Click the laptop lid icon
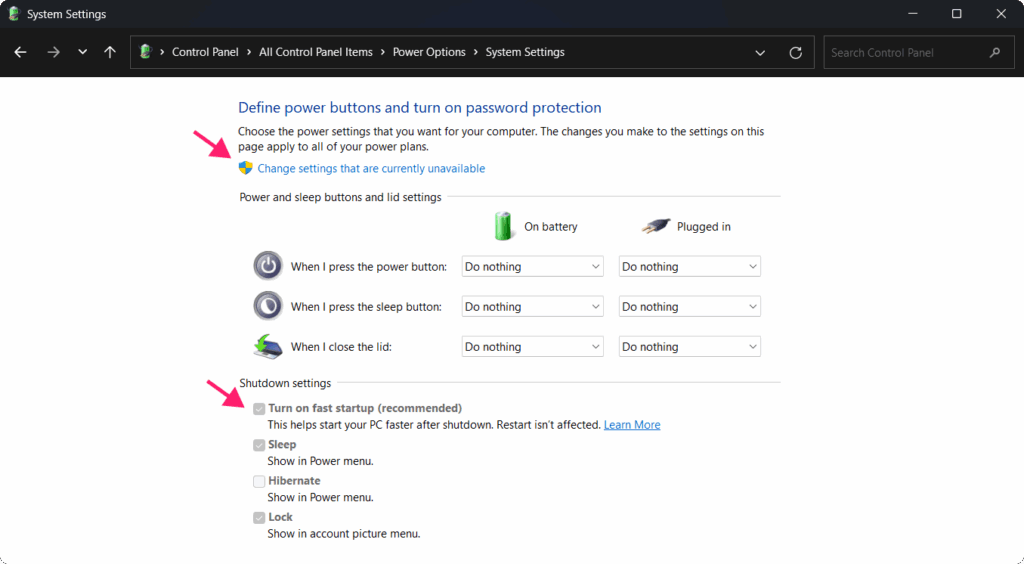Screen dimensions: 1024x564 click(x=268, y=347)
